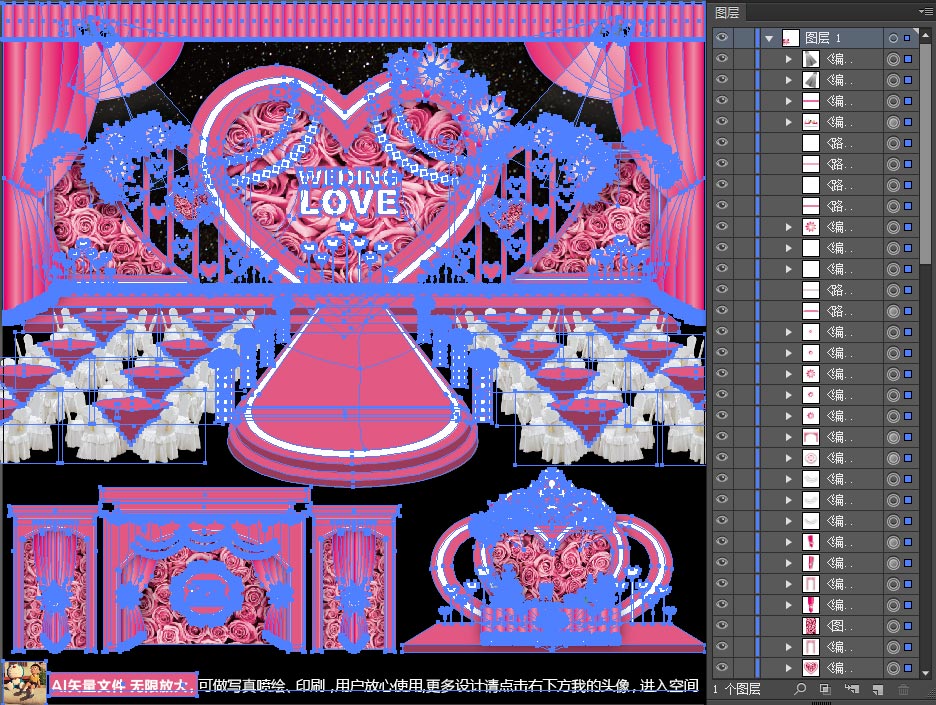Click target circle of the lowest <路.. path row
The image size is (936, 705).
pyautogui.click(x=893, y=311)
